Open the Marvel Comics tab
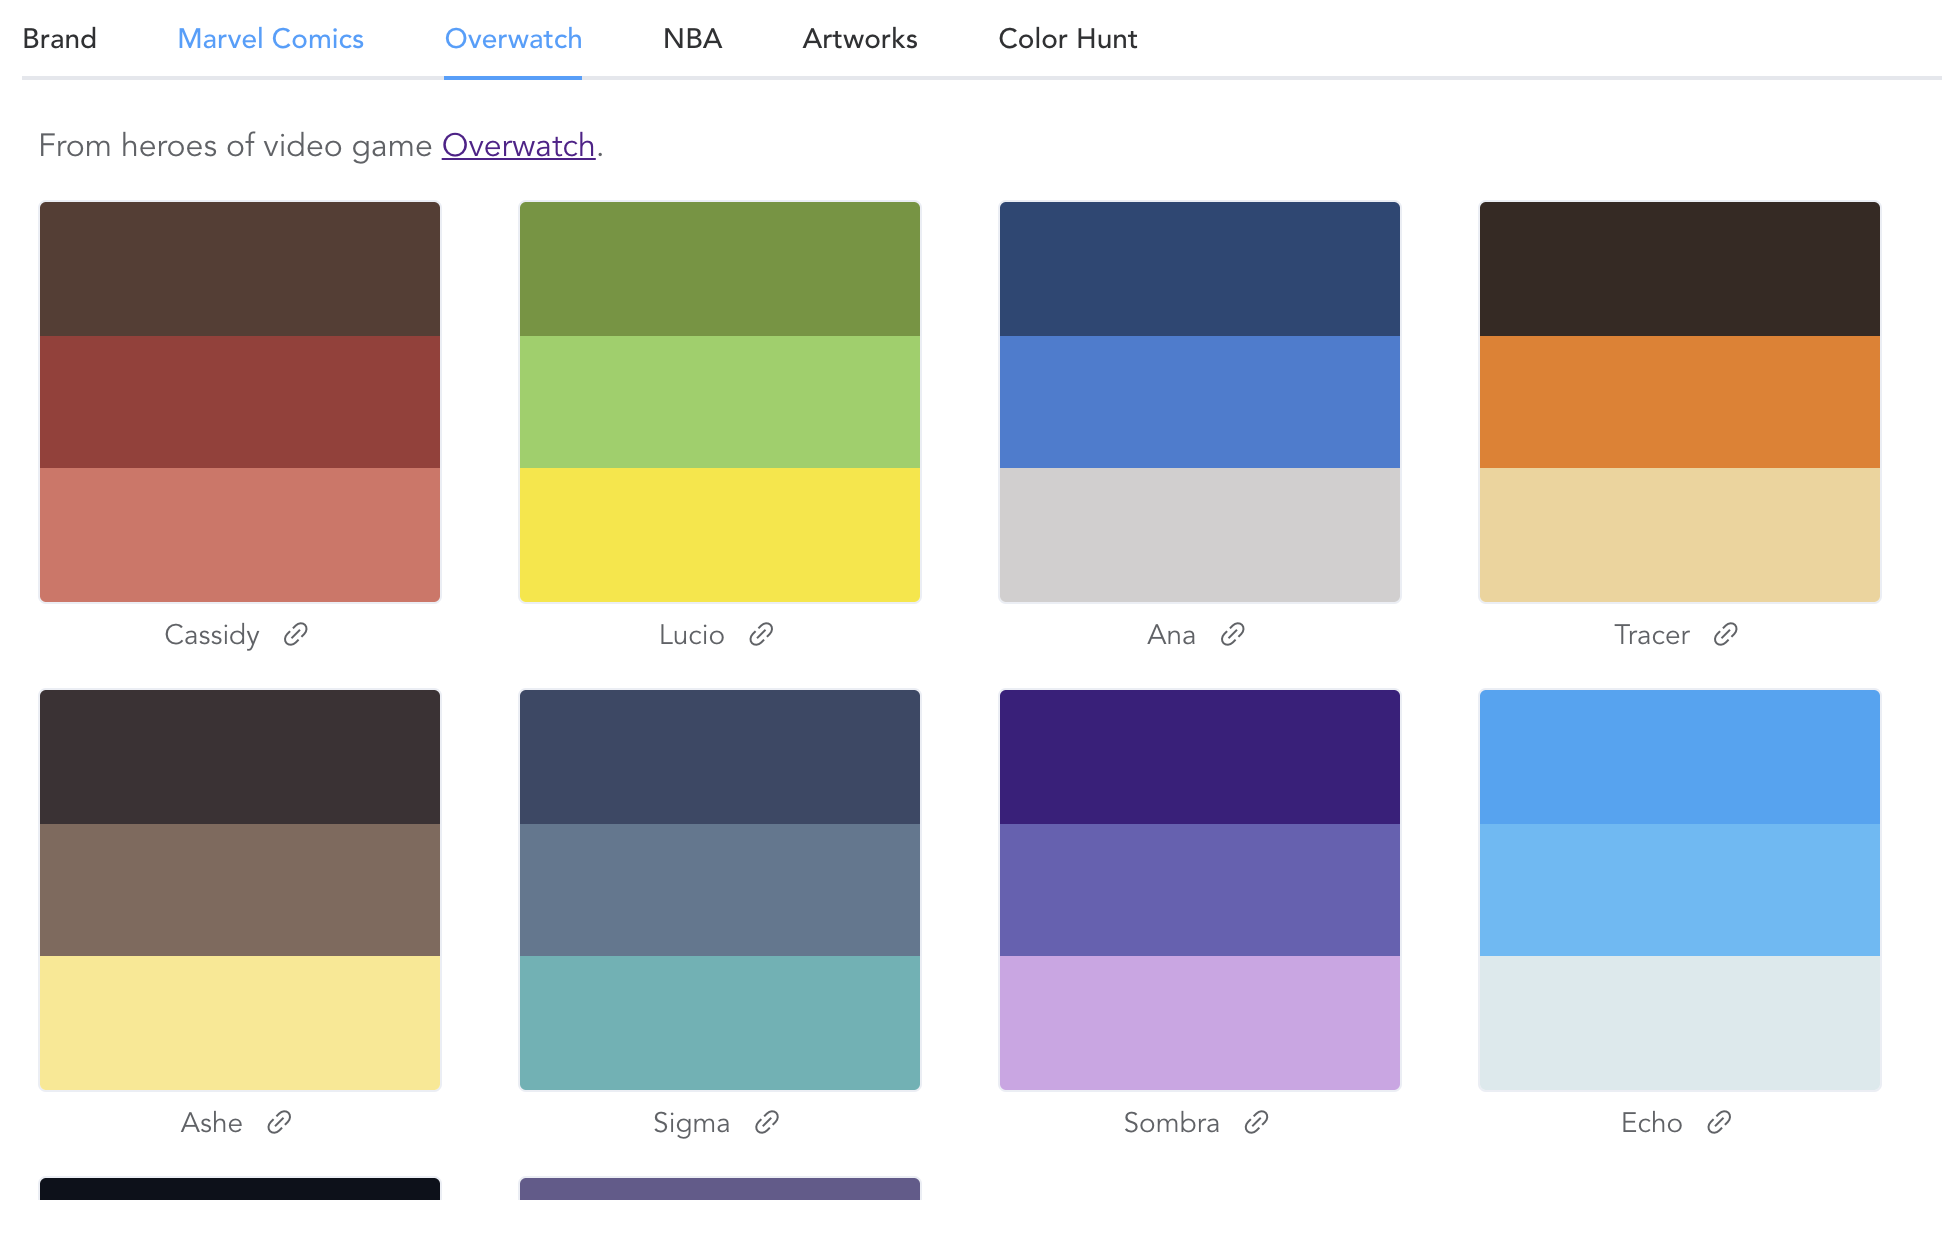This screenshot has width=1958, height=1236. point(270,39)
